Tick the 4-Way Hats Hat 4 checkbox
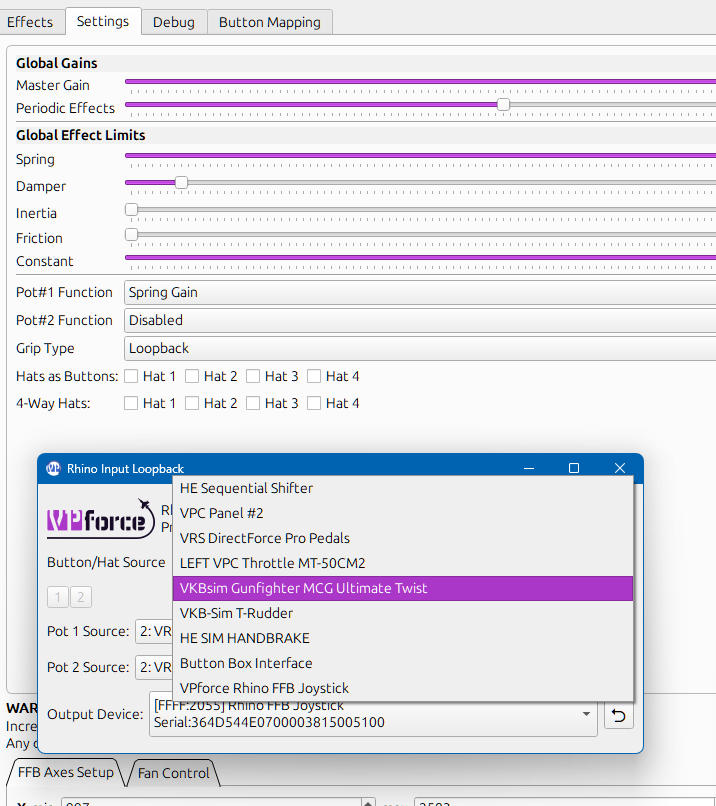The image size is (716, 806). [x=314, y=403]
